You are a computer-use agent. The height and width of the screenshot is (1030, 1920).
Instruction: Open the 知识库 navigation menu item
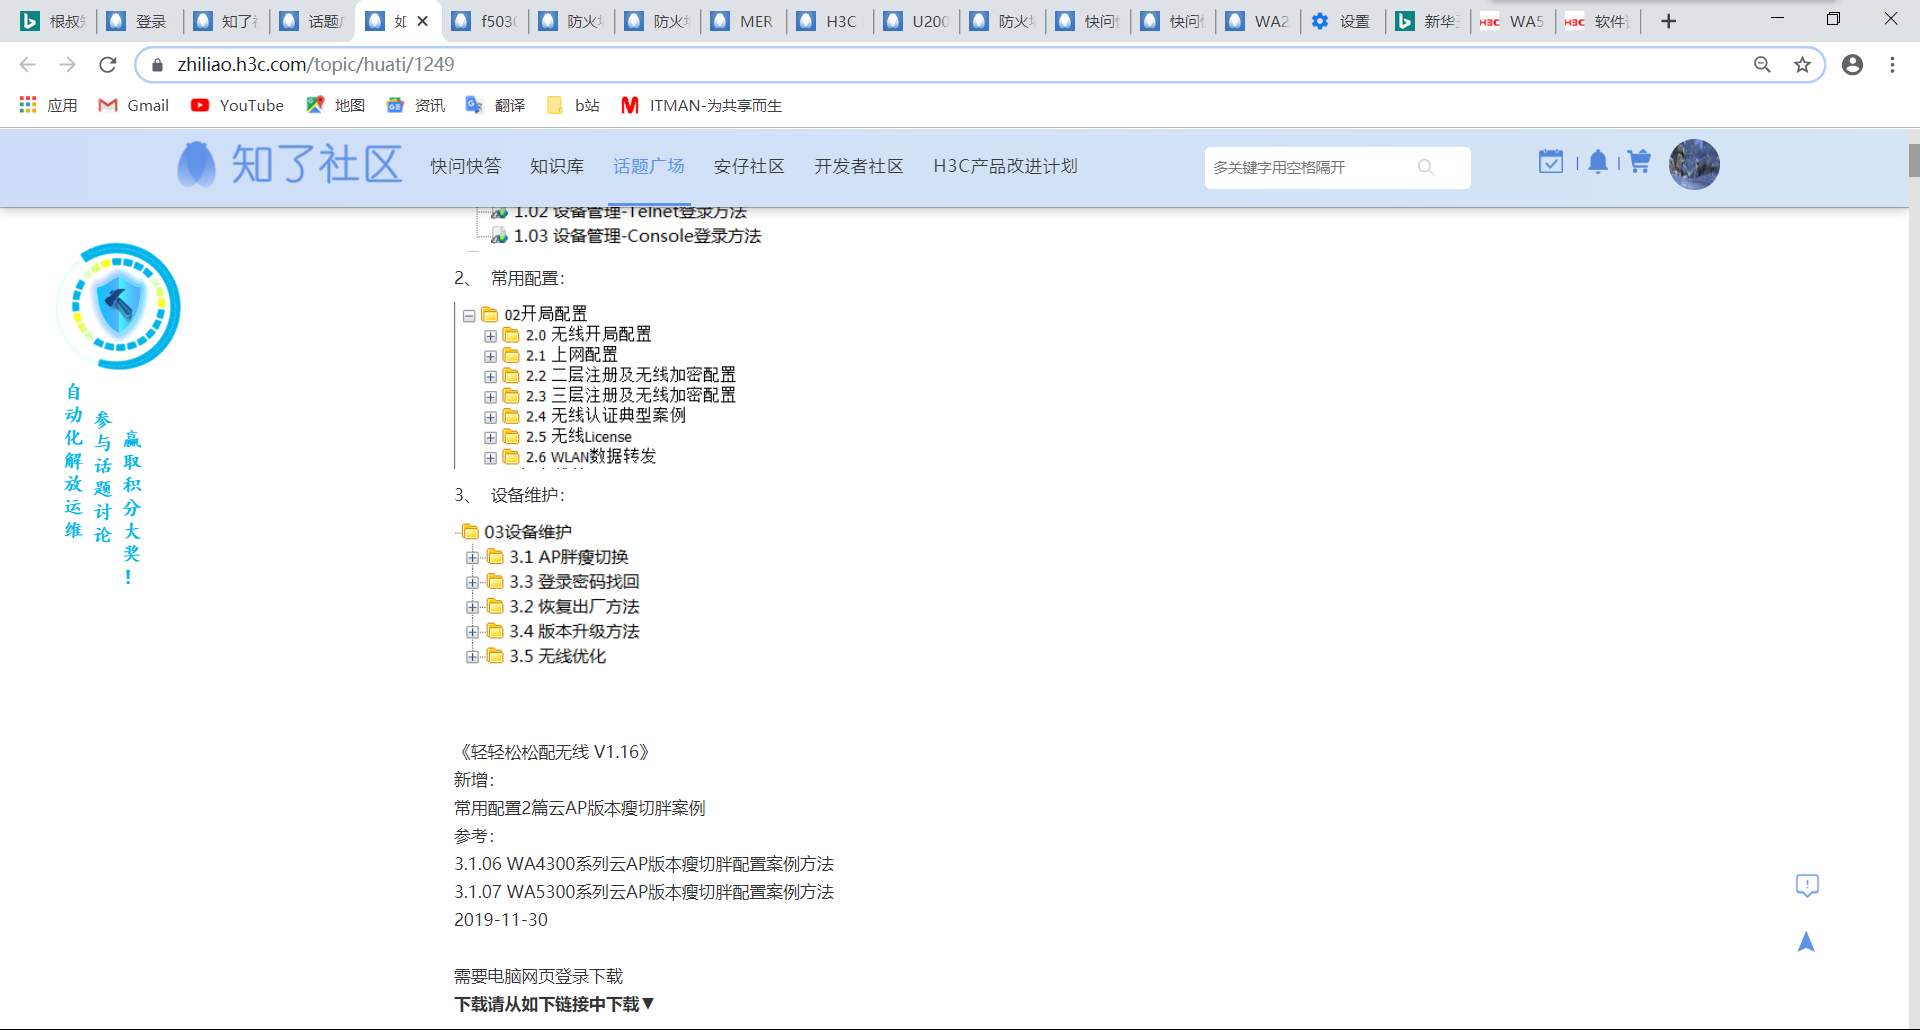pos(557,166)
